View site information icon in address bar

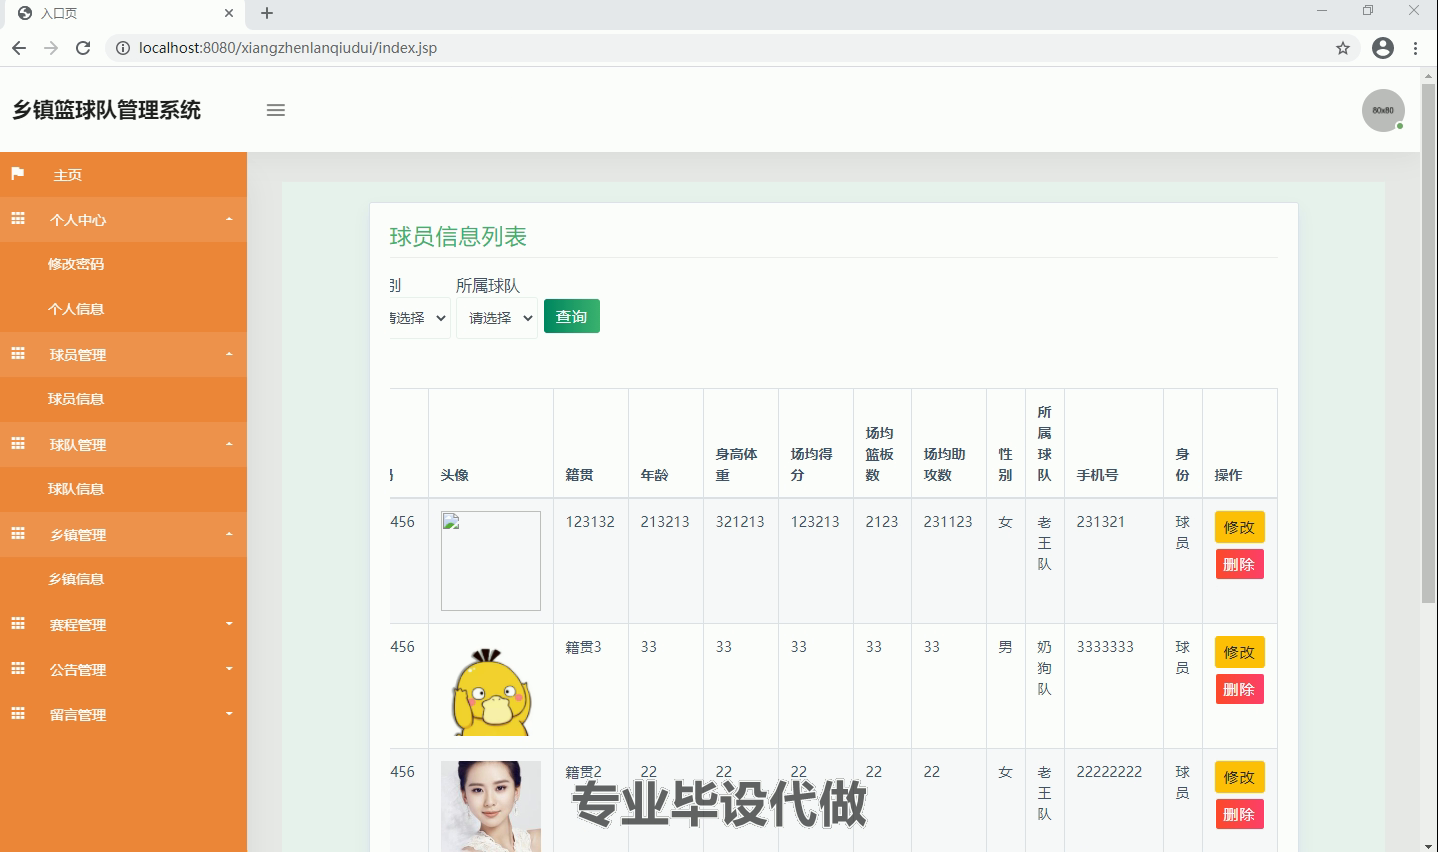point(123,48)
